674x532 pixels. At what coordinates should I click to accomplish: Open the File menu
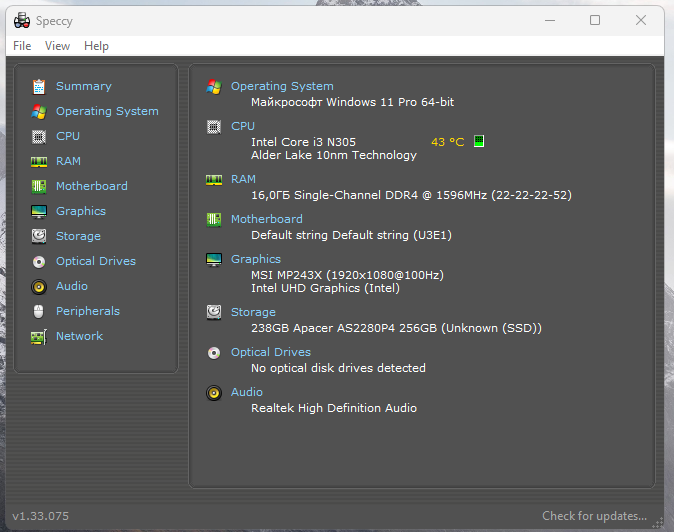[22, 46]
